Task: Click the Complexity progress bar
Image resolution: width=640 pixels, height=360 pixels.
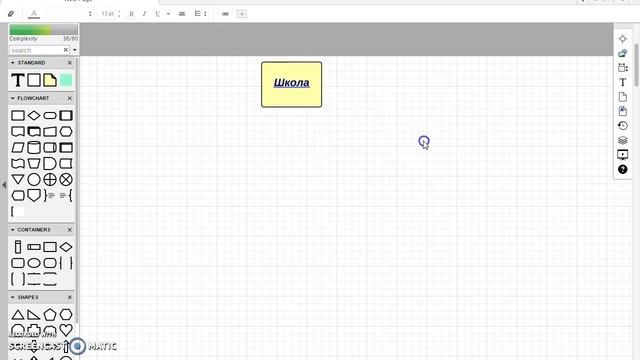Action: [43, 29]
